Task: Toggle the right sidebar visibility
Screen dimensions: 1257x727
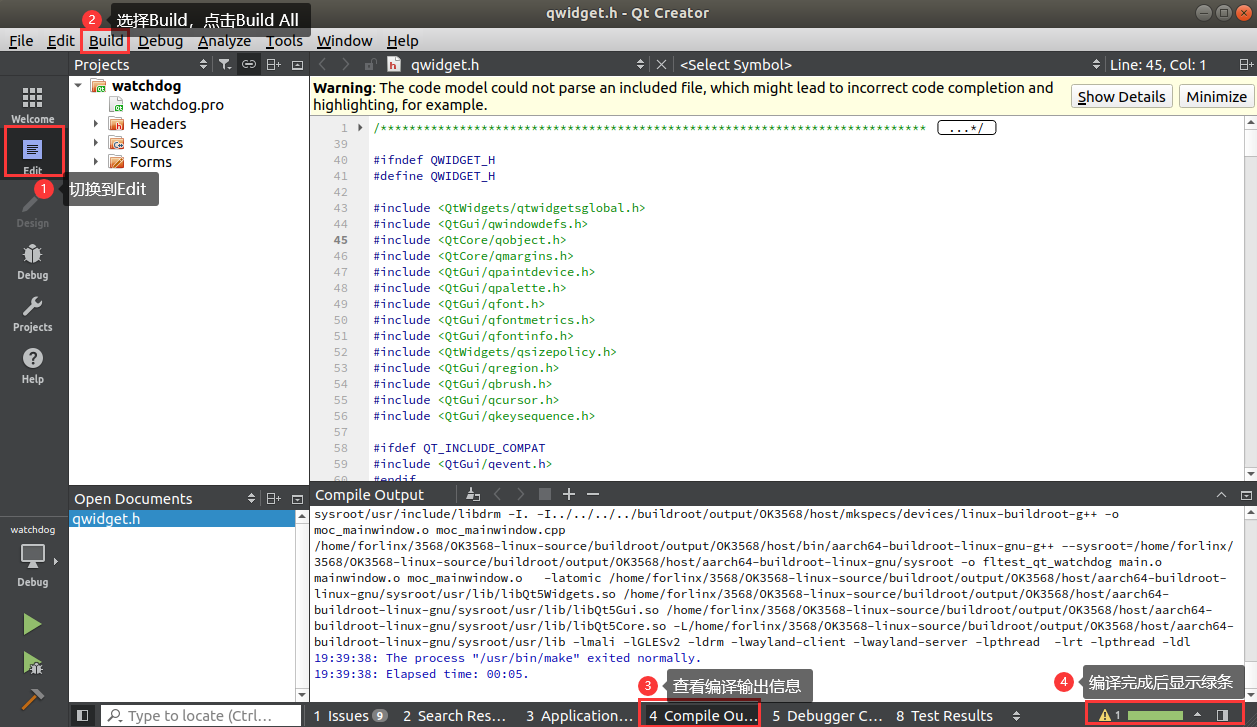Action: [x=1222, y=716]
